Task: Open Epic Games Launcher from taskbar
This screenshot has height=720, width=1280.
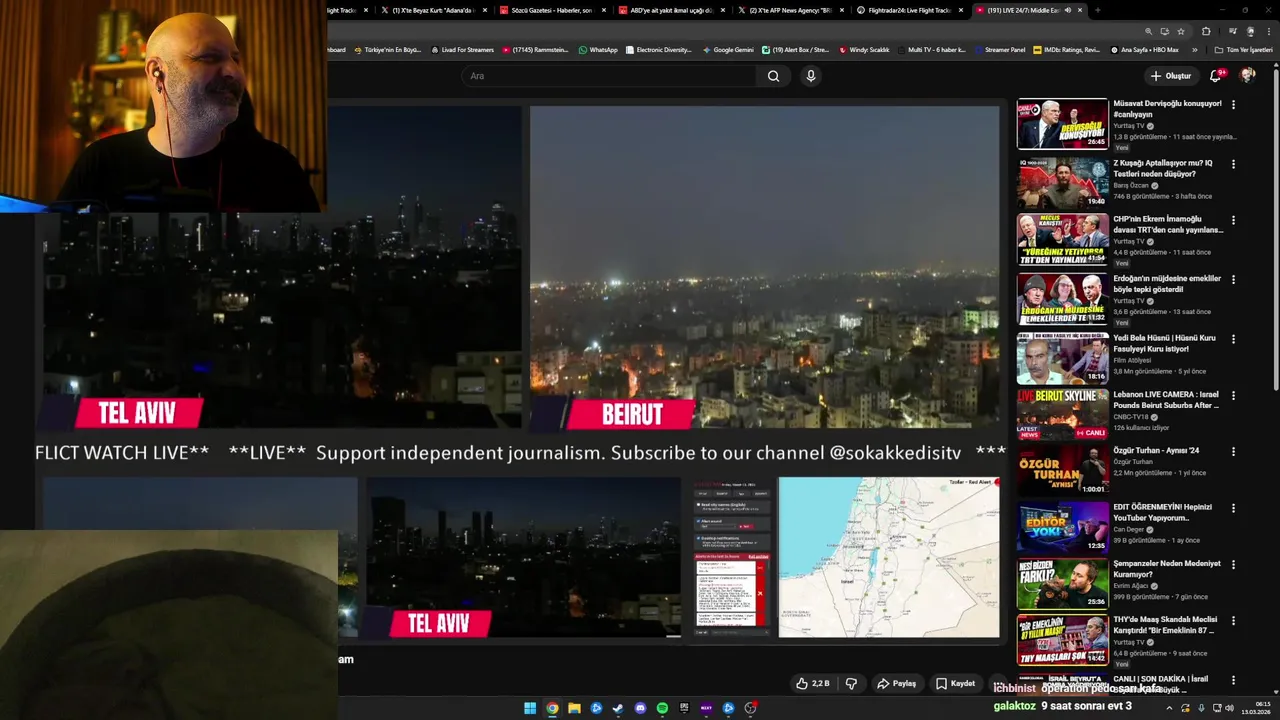Action: point(684,708)
